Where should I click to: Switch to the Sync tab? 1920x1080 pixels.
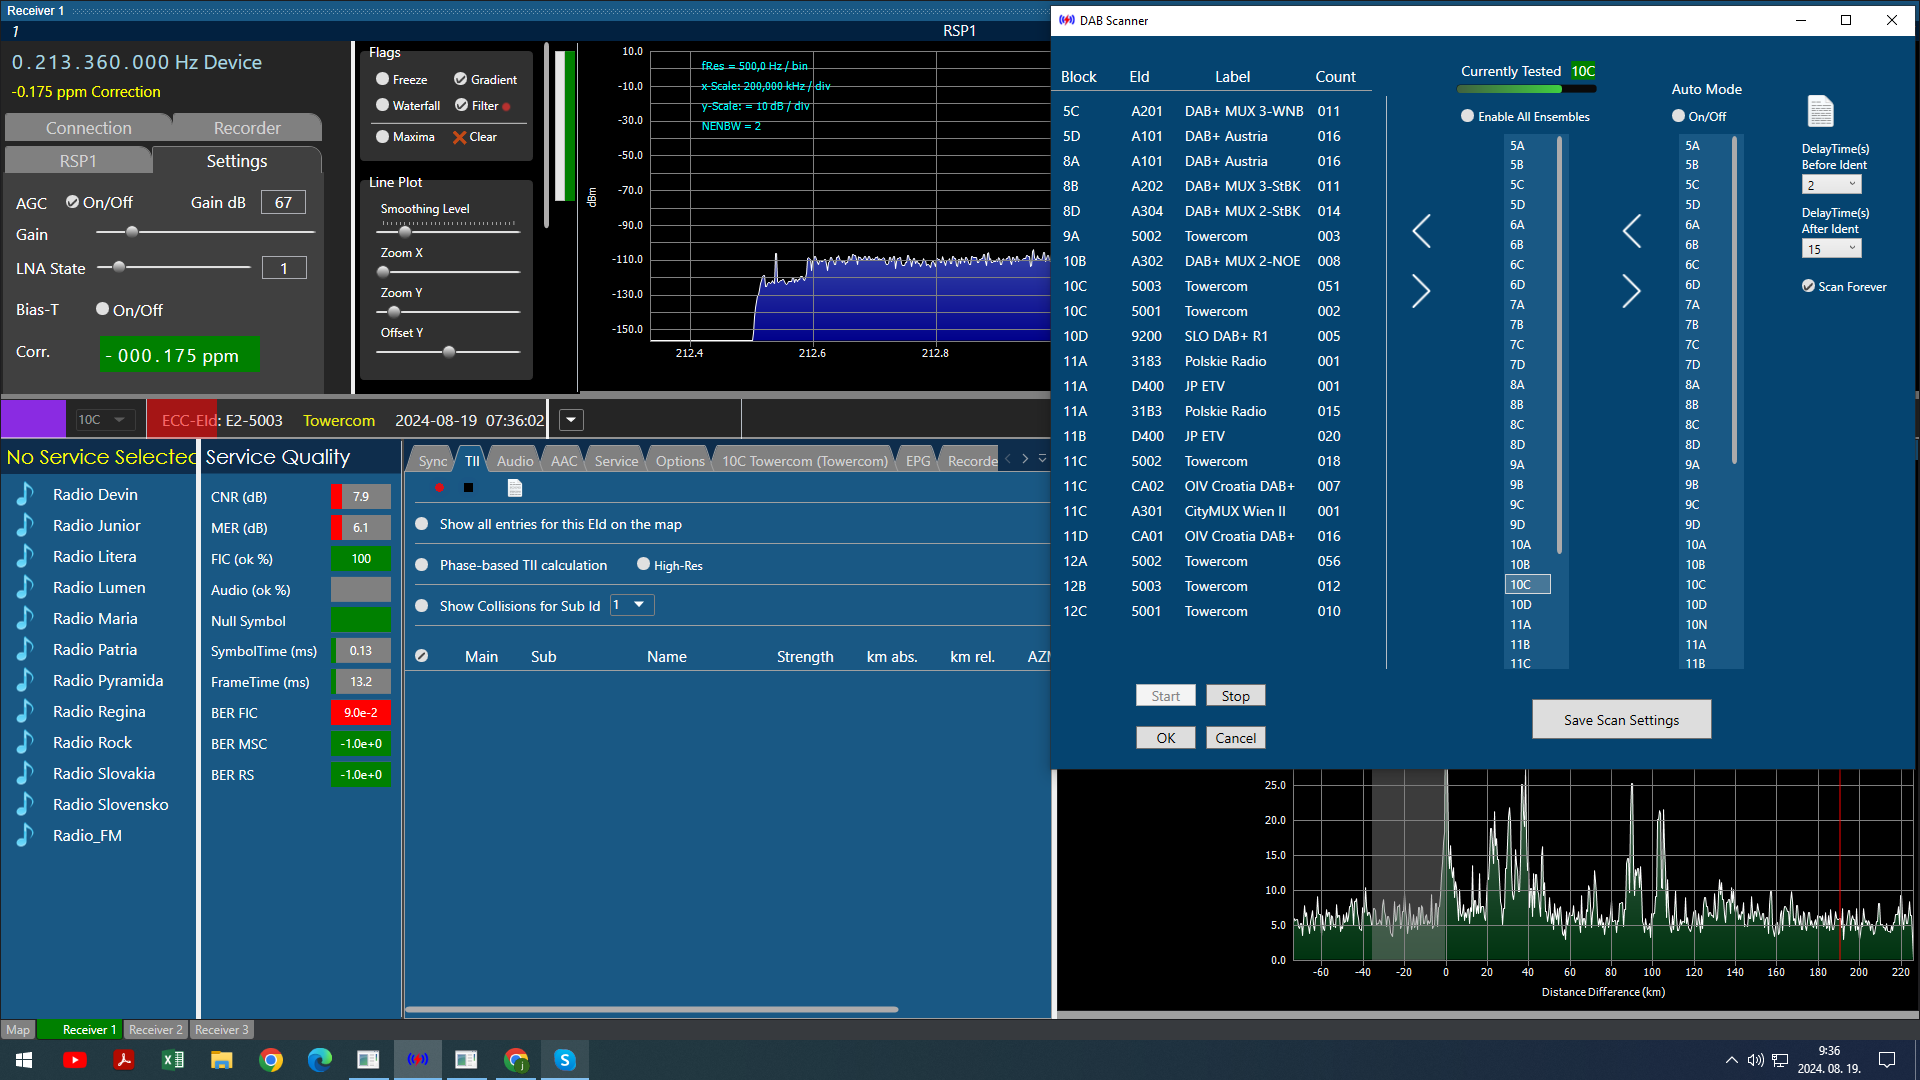coord(432,461)
